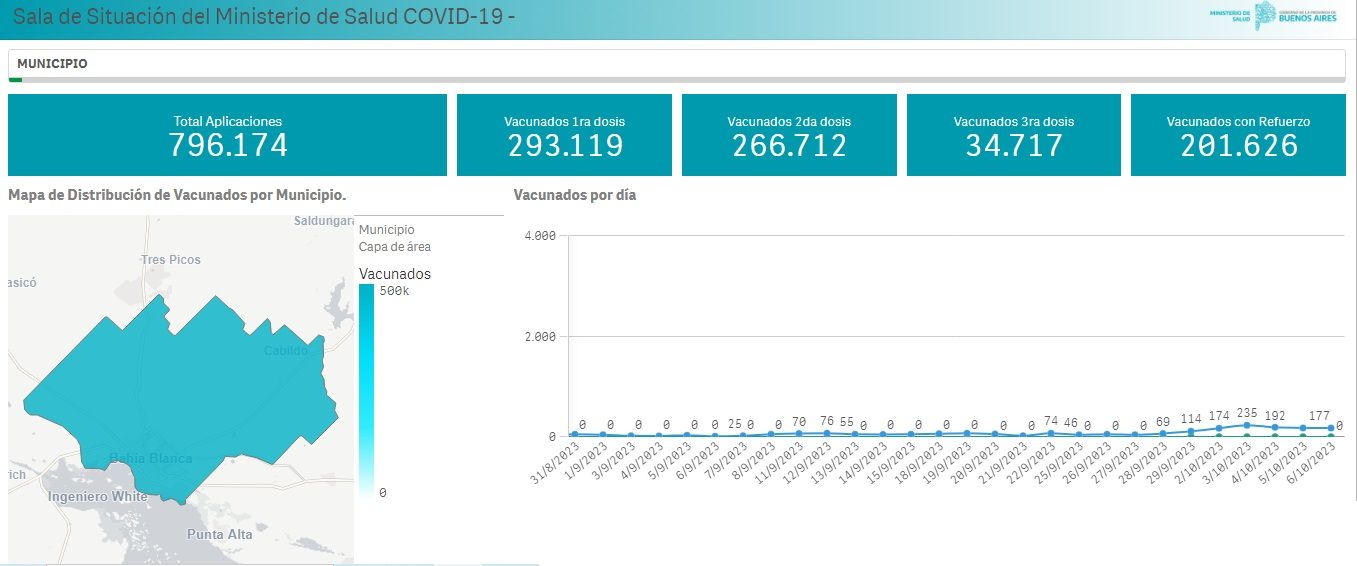This screenshot has height=566, width=1357.
Task: Open the MUNICIPIO filter selector
Action: click(52, 64)
